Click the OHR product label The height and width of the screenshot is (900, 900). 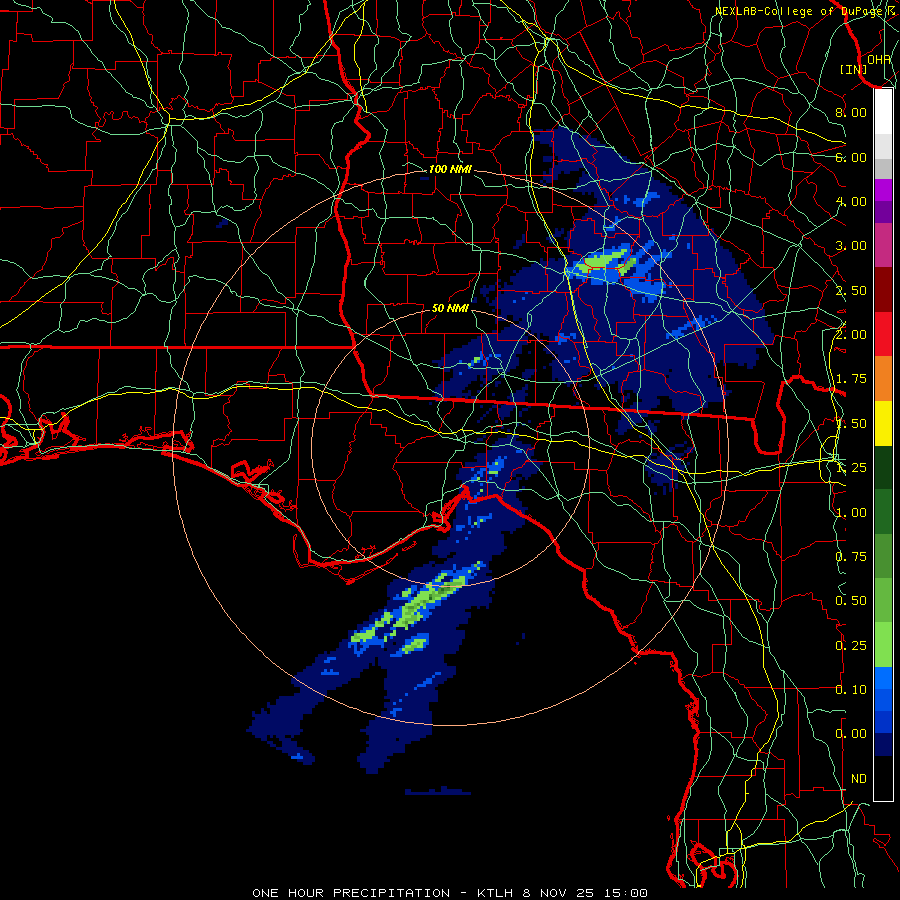[x=879, y=60]
